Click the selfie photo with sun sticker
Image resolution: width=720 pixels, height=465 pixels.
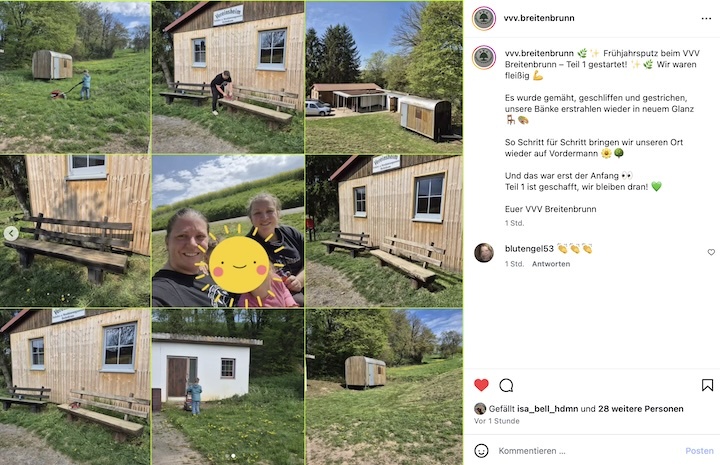(x=228, y=231)
